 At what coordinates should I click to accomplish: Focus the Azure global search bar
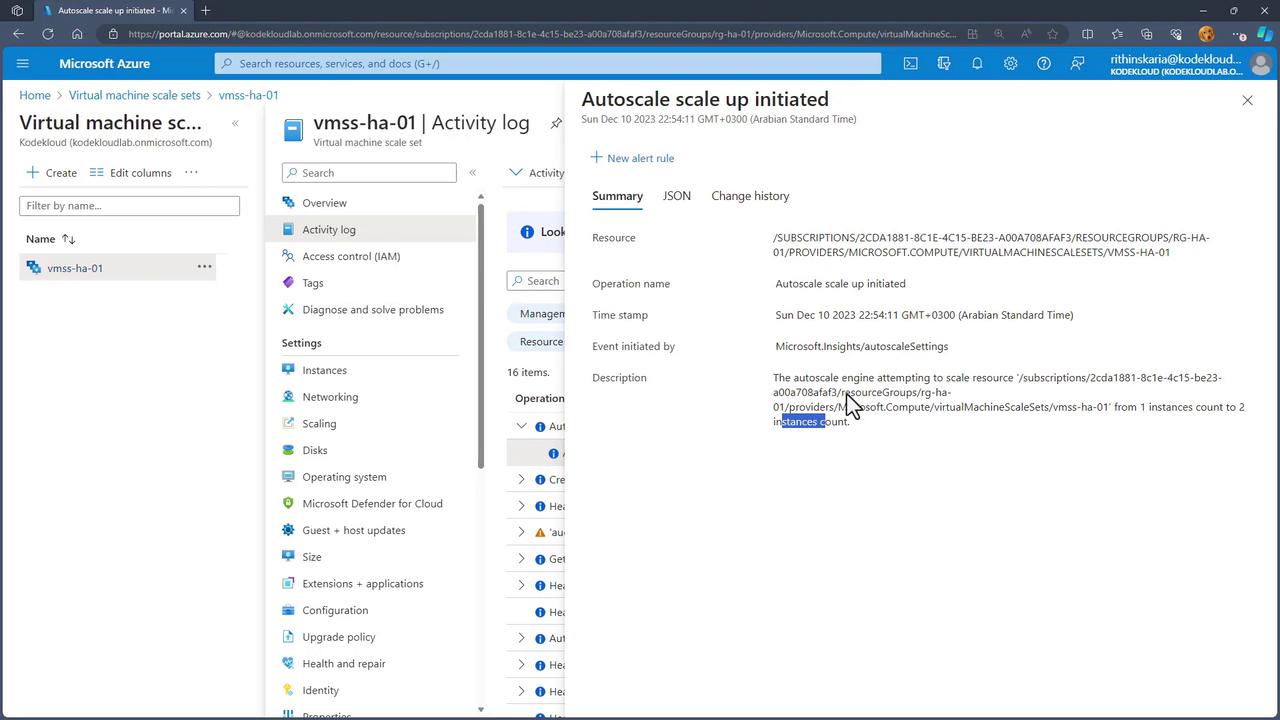(x=548, y=63)
